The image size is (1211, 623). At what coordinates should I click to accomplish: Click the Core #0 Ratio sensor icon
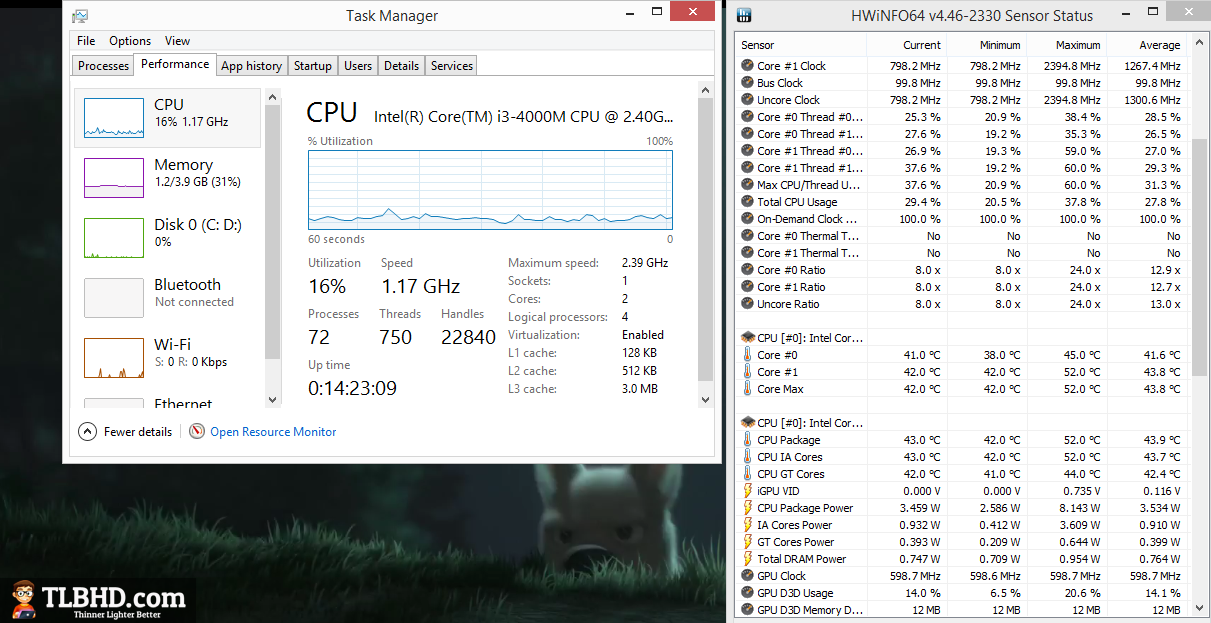point(747,270)
